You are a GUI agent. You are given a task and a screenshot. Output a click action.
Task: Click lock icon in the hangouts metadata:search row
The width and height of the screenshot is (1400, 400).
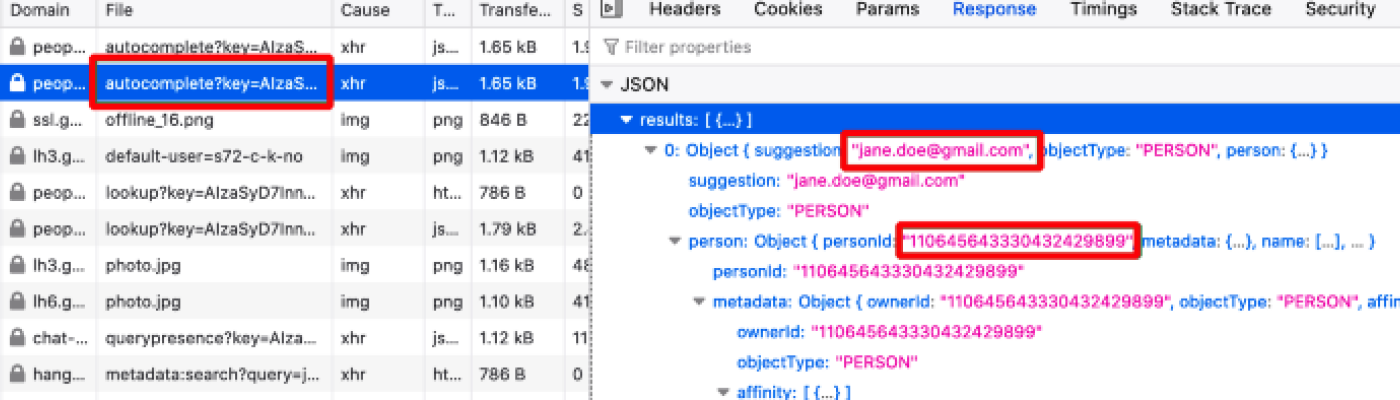(x=16, y=375)
